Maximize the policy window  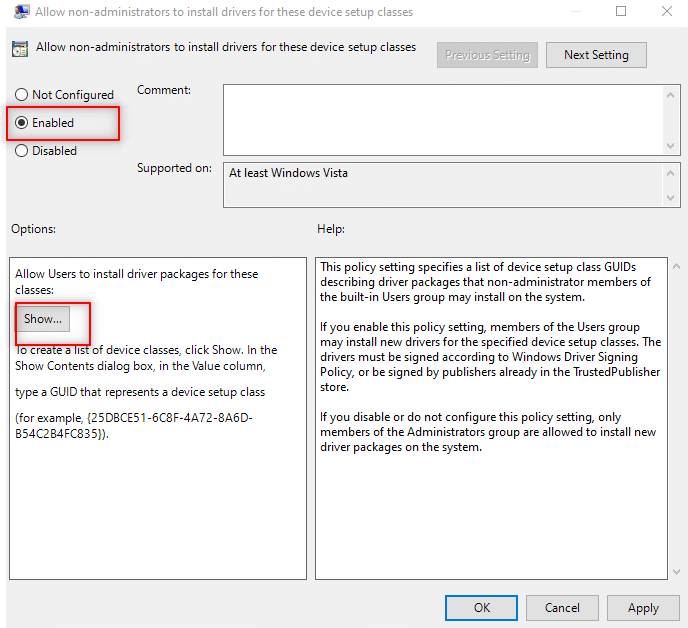coord(621,11)
